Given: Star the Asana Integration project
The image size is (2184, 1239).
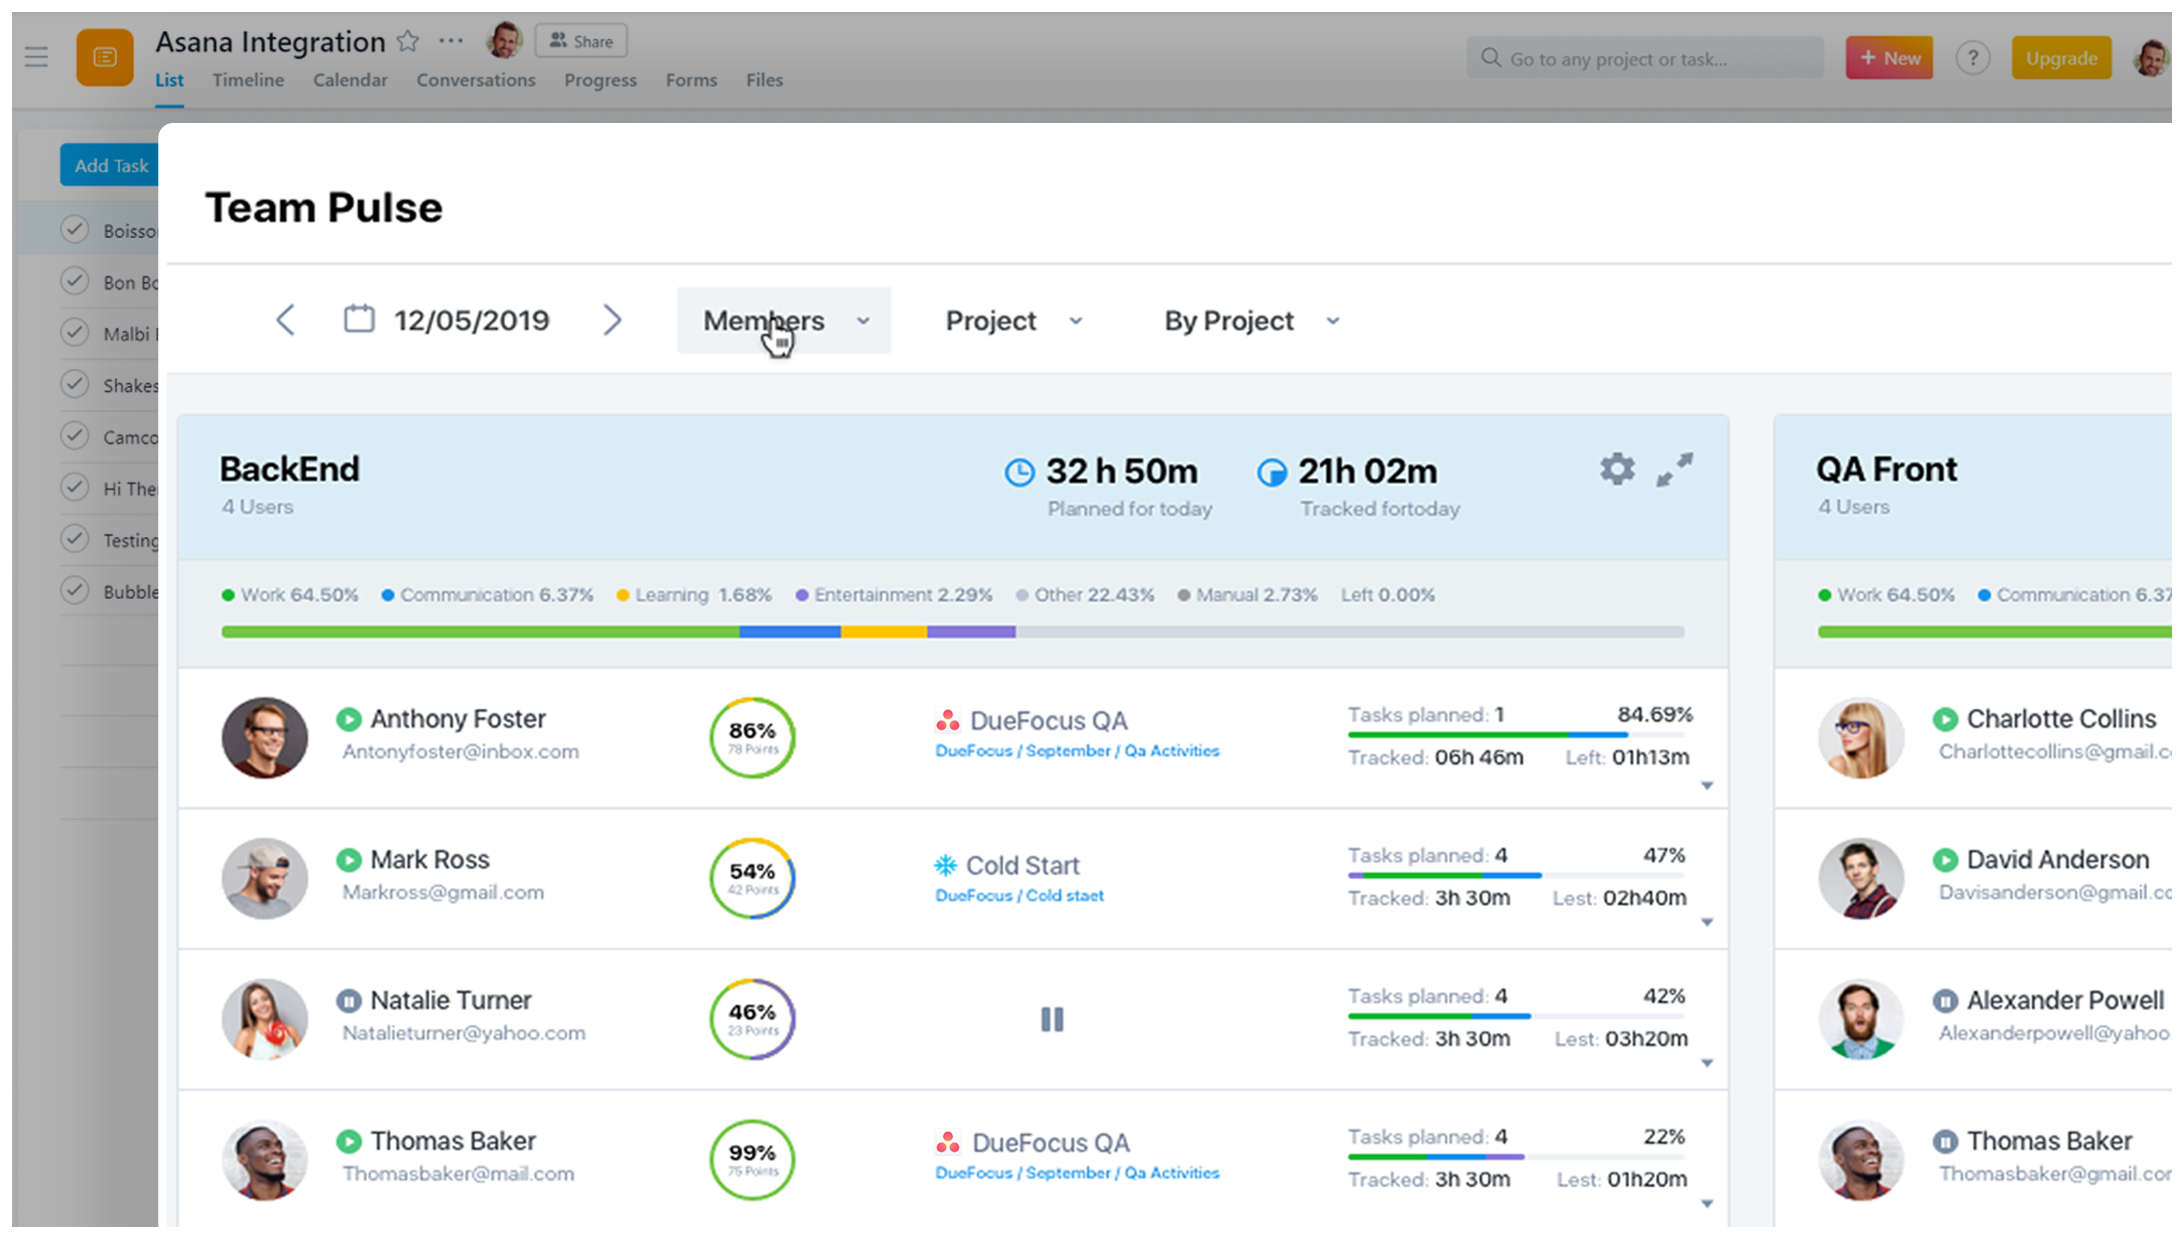Looking at the screenshot, I should click(x=407, y=41).
